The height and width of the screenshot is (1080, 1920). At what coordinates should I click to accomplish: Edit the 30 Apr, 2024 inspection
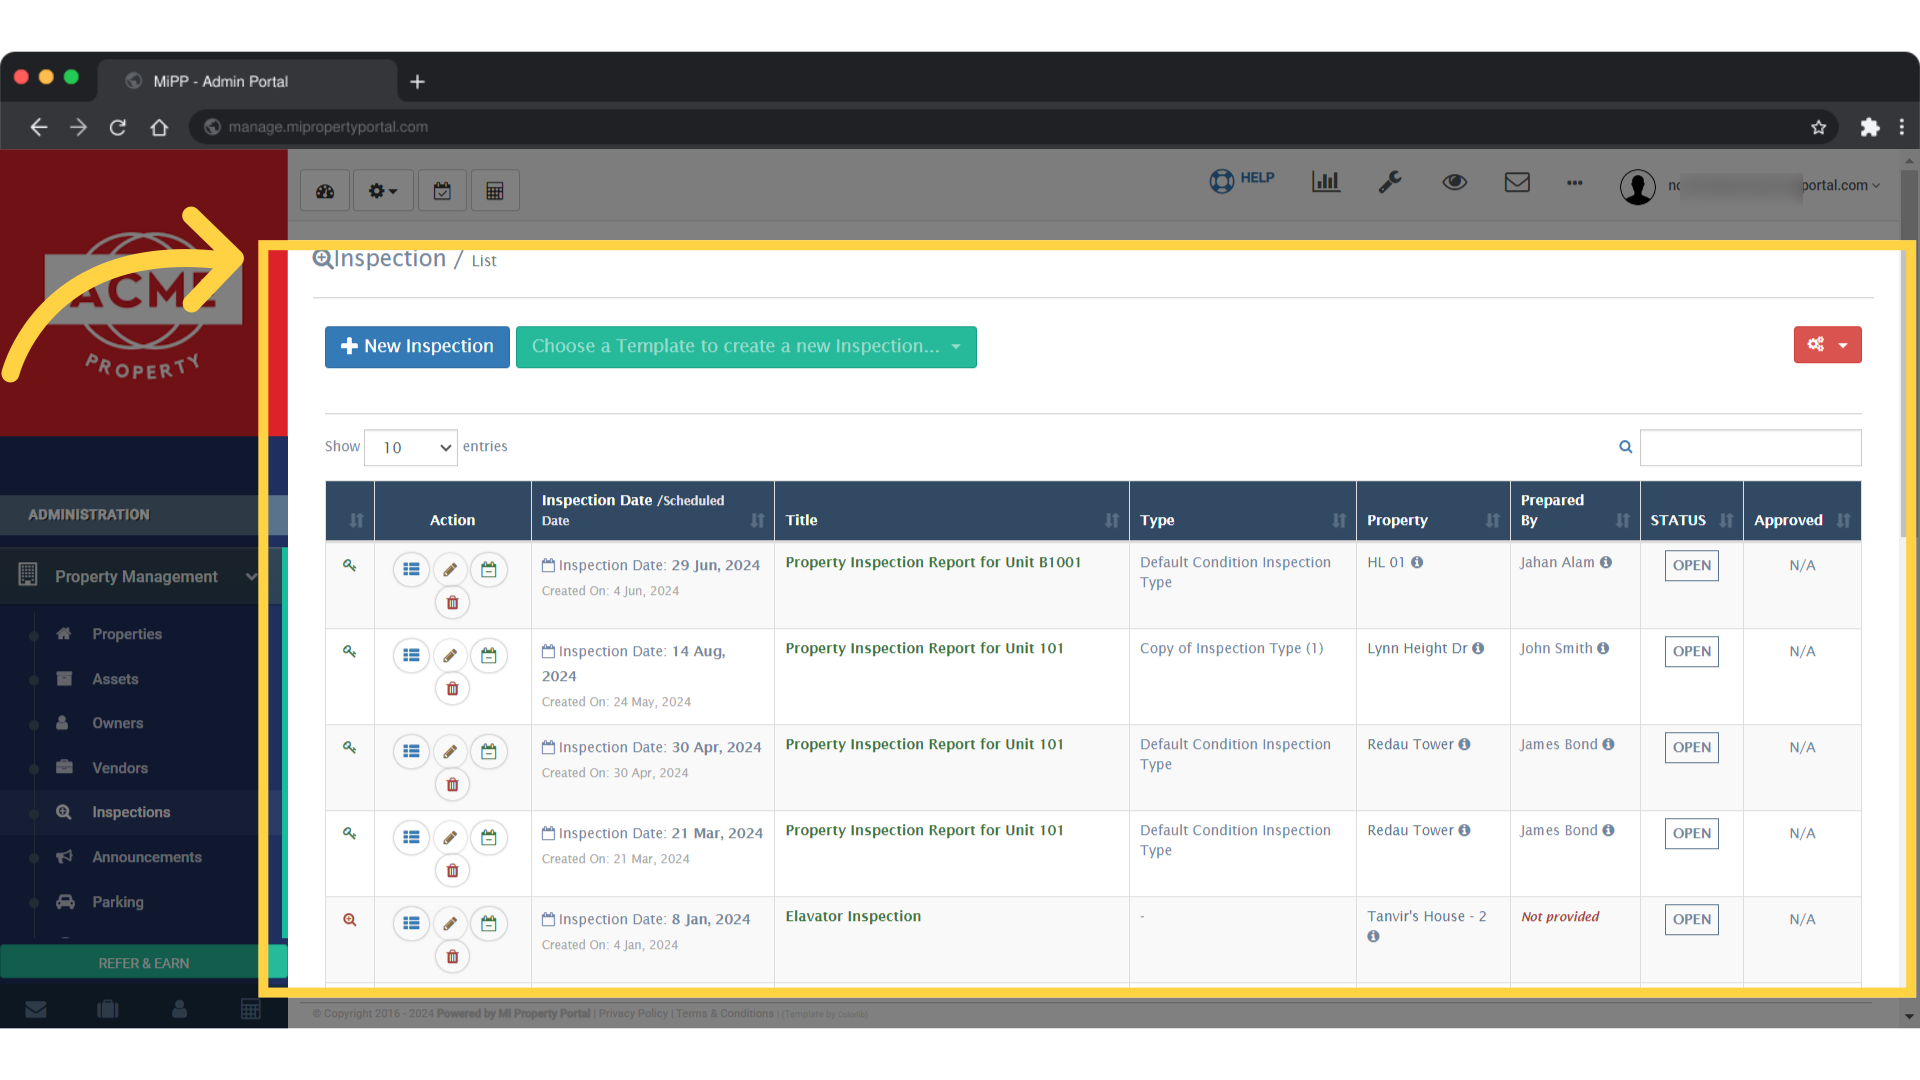[450, 752]
